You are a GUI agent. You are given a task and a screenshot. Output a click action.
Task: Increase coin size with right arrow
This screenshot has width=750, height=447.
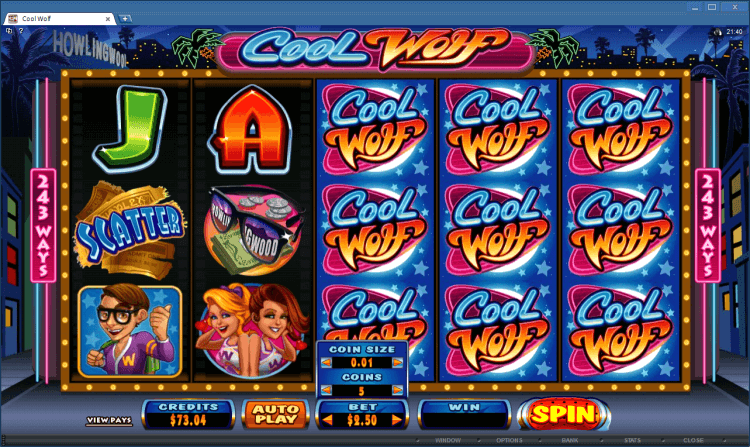click(x=397, y=363)
